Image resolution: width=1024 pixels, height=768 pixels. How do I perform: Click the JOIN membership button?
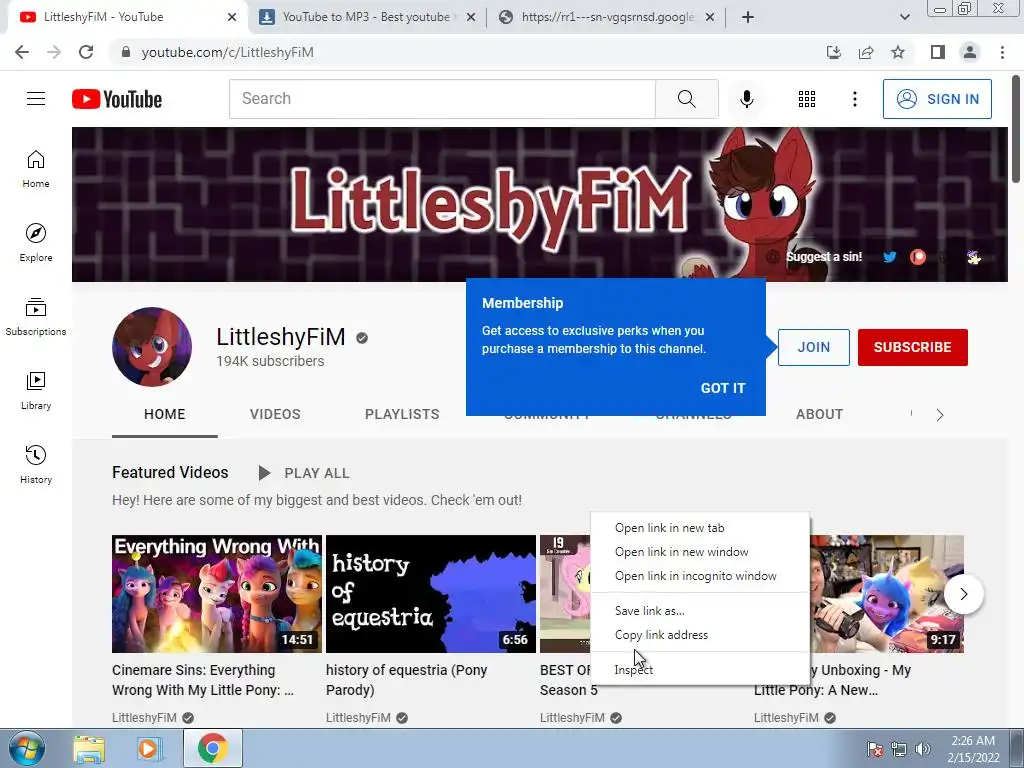(814, 347)
